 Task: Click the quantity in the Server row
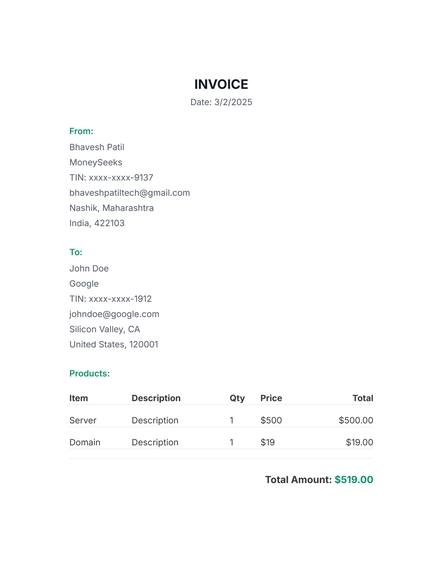[x=232, y=420]
